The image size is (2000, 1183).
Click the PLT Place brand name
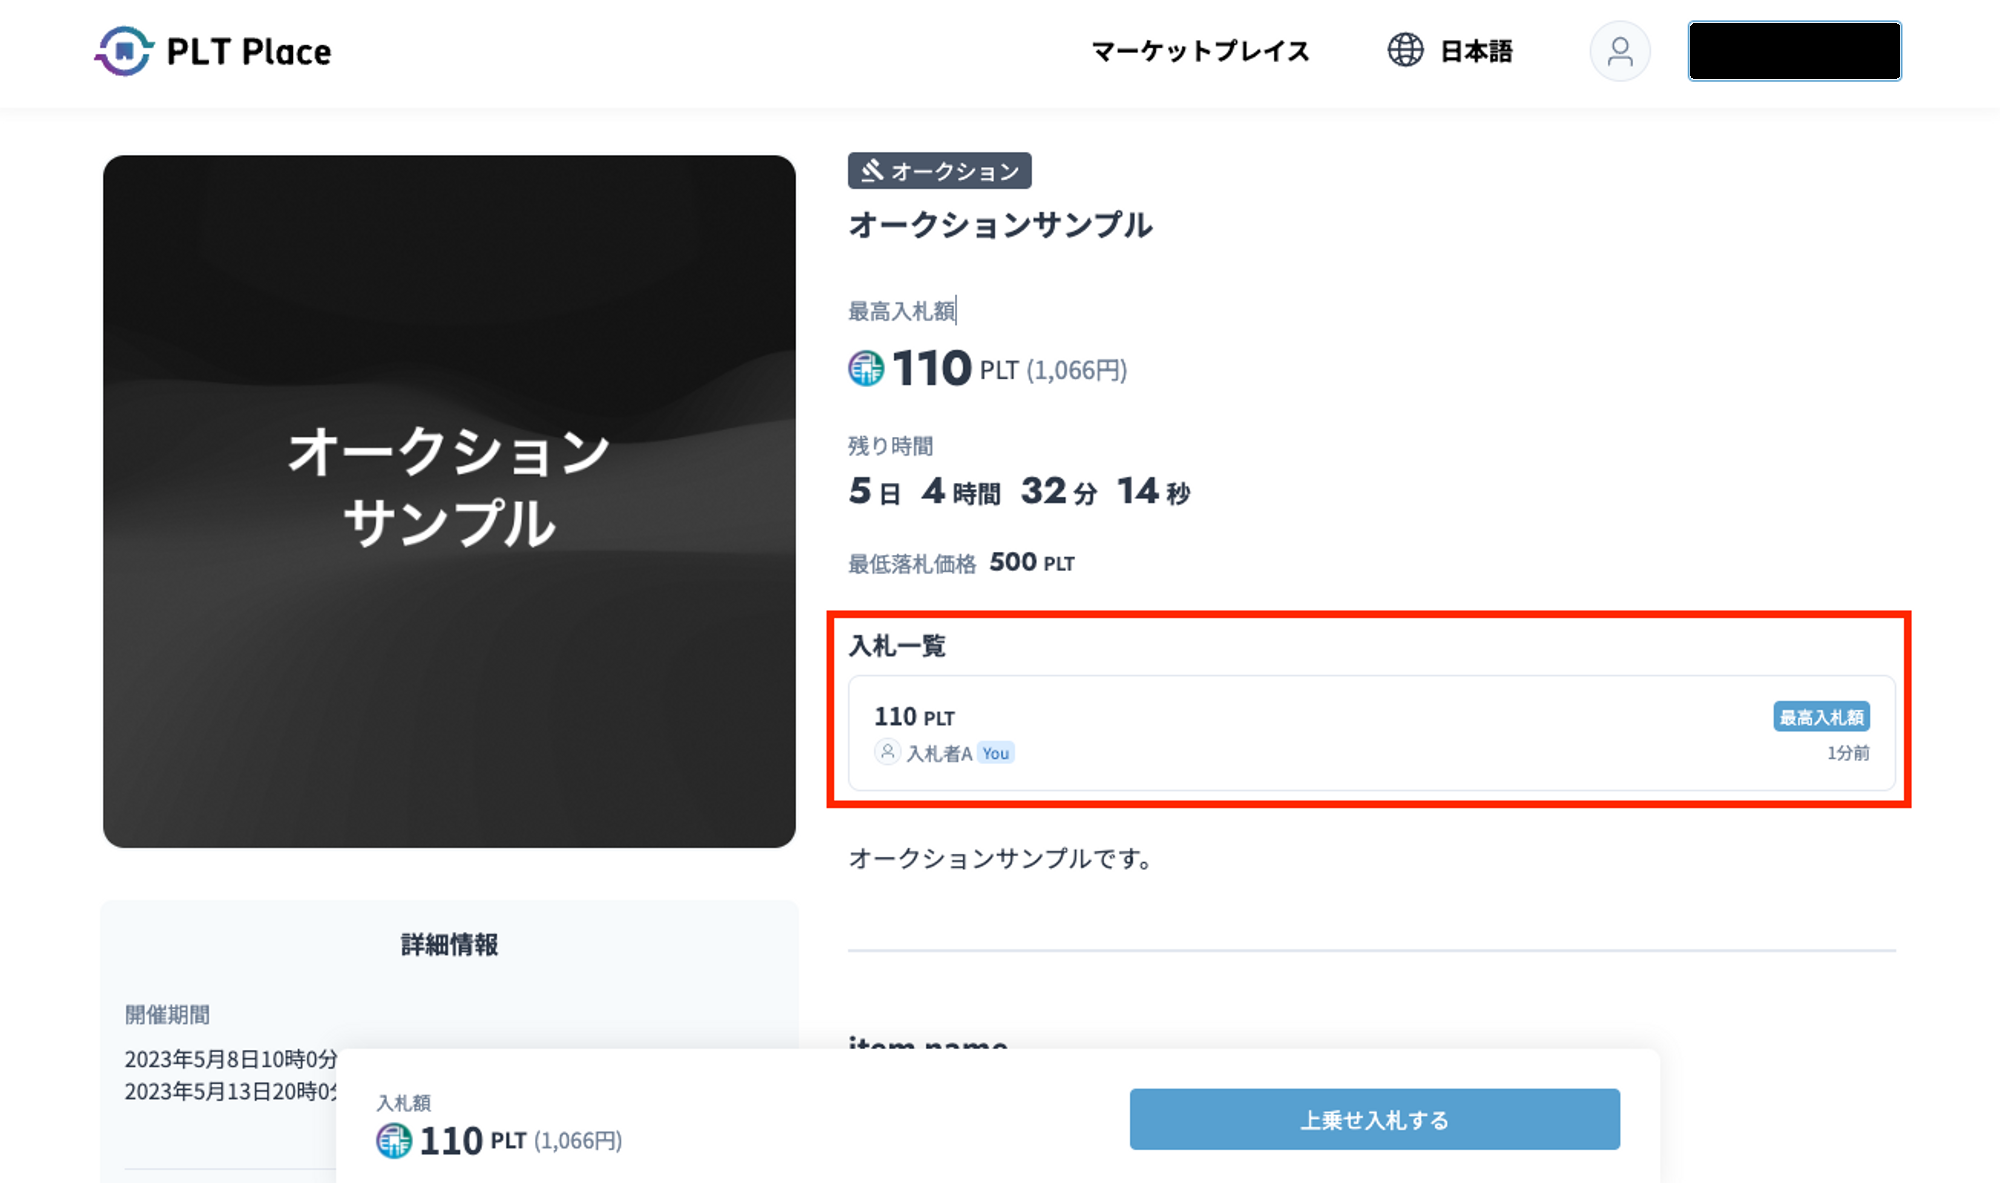pos(249,52)
